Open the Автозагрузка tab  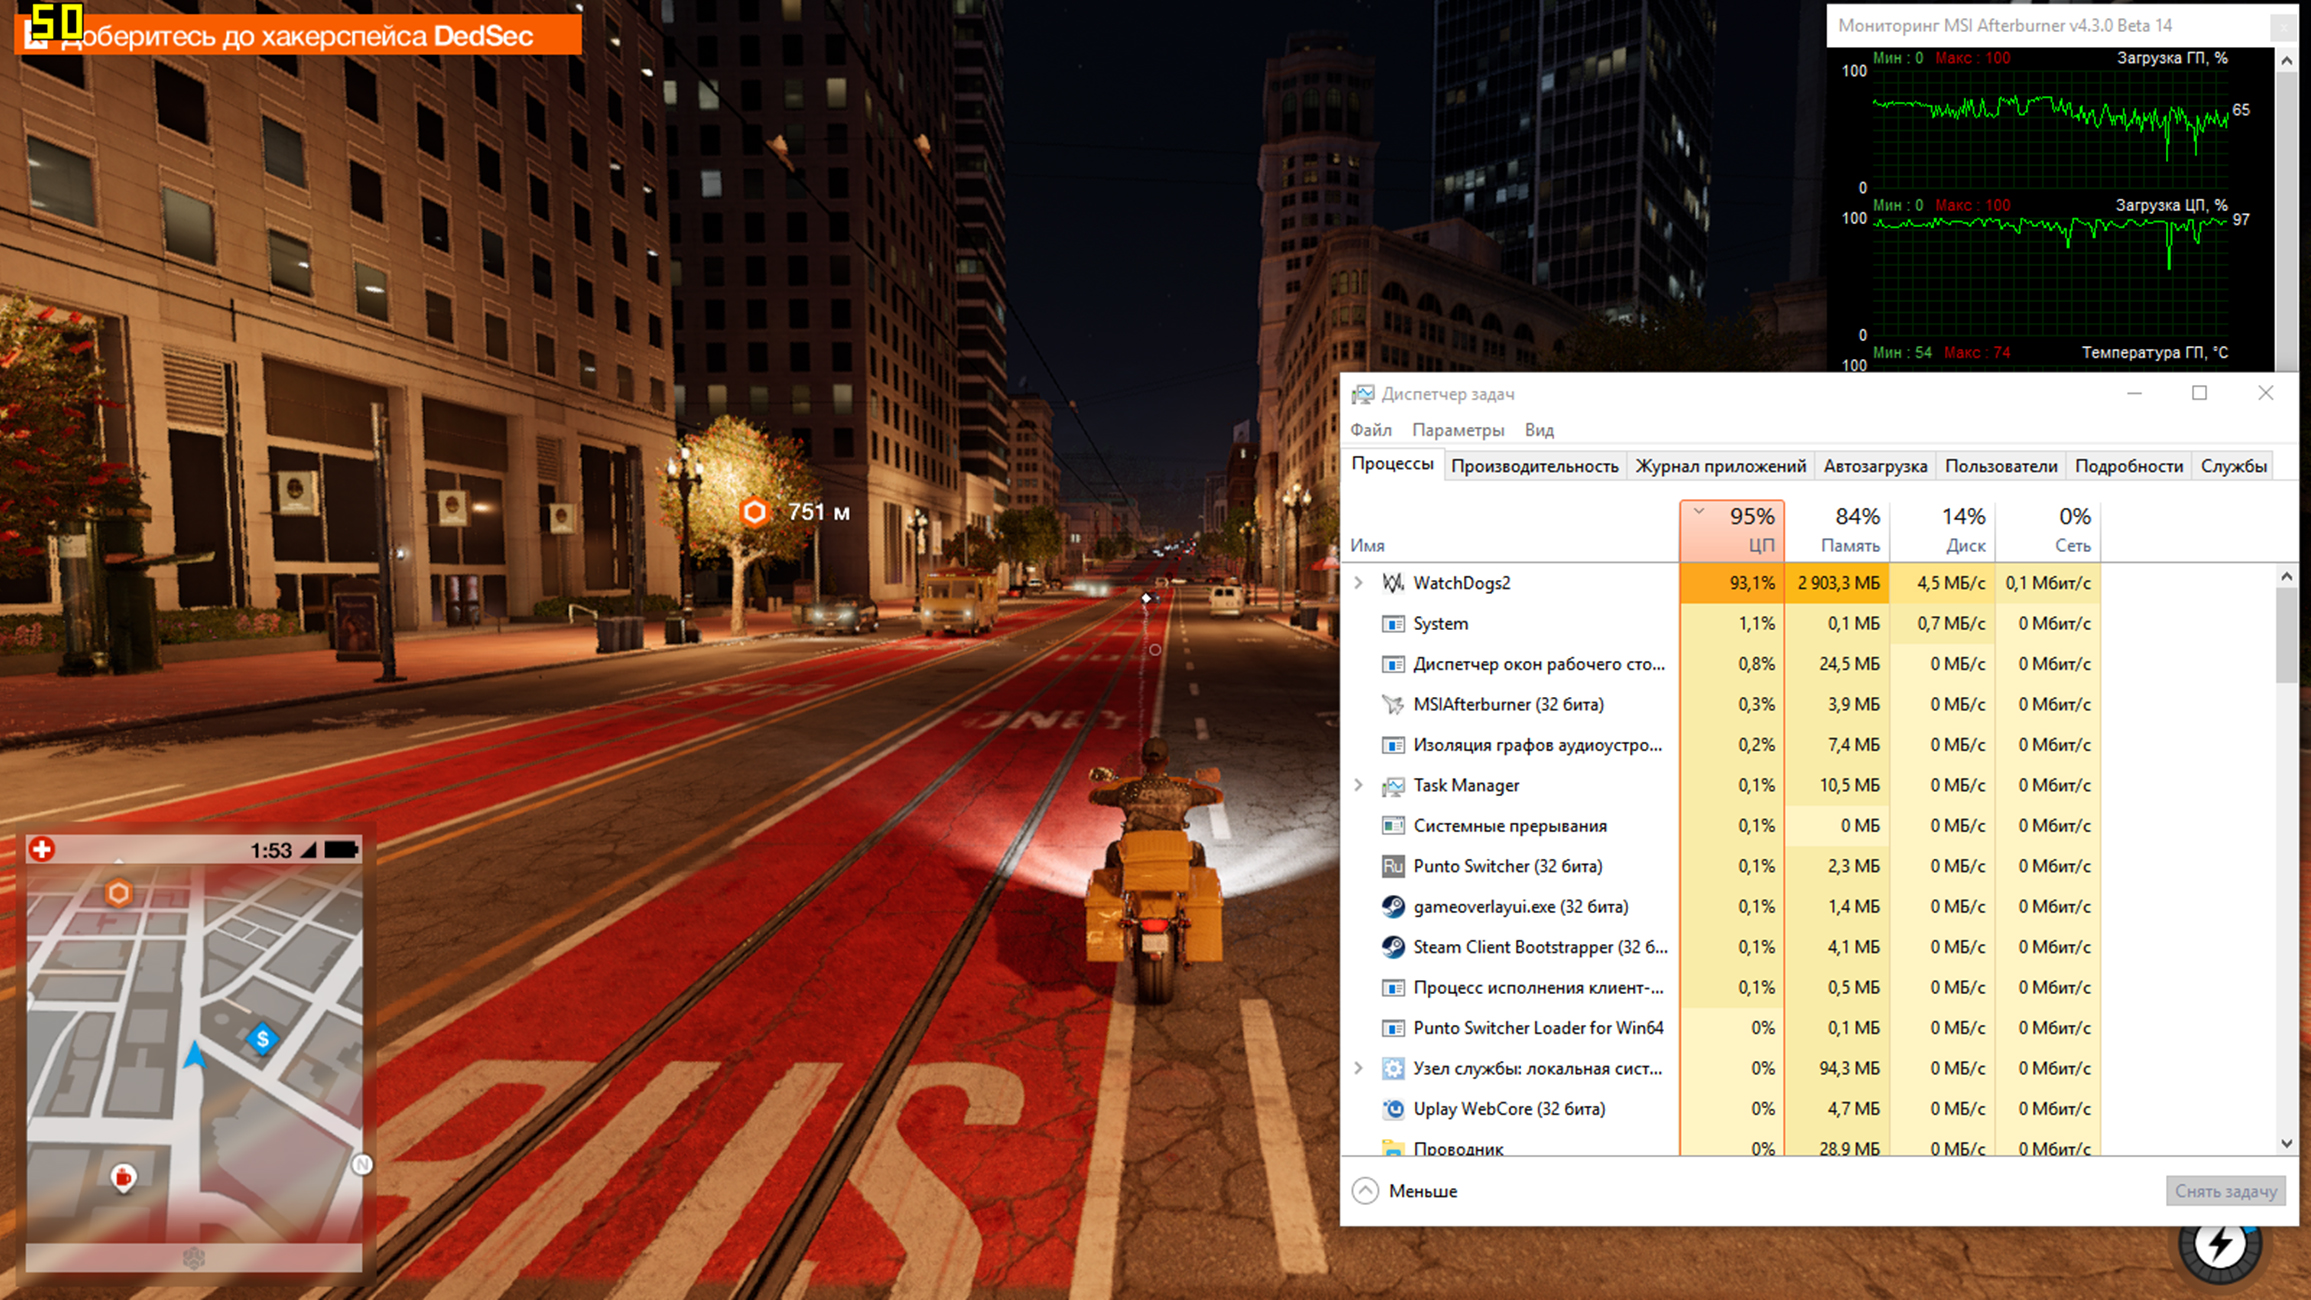[1874, 466]
